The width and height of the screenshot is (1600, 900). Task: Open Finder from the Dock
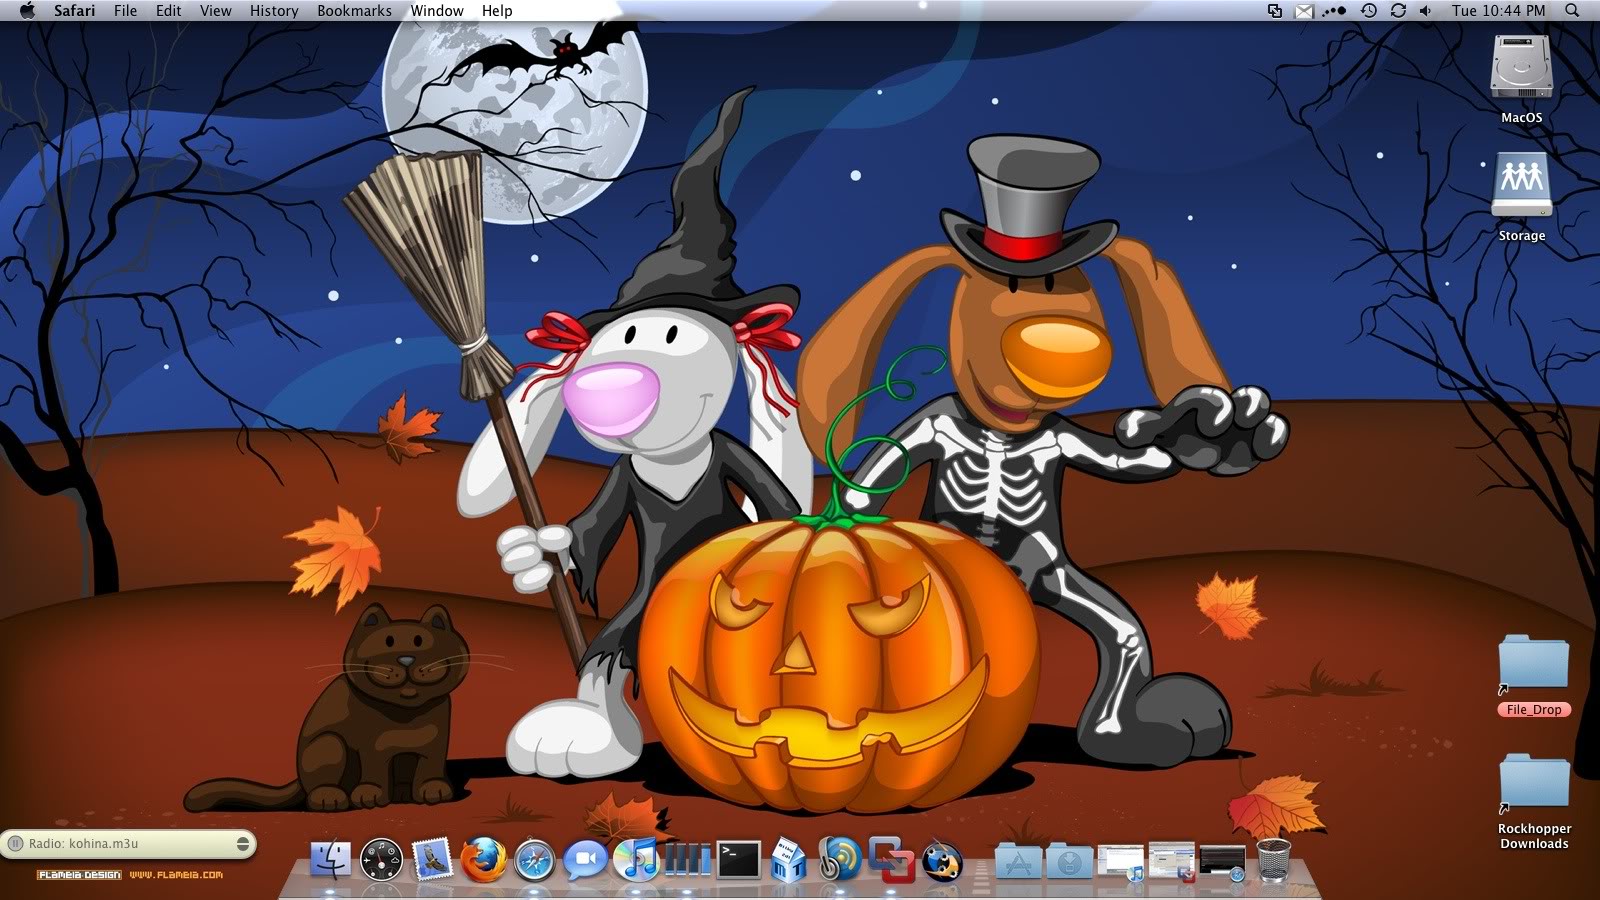[330, 859]
